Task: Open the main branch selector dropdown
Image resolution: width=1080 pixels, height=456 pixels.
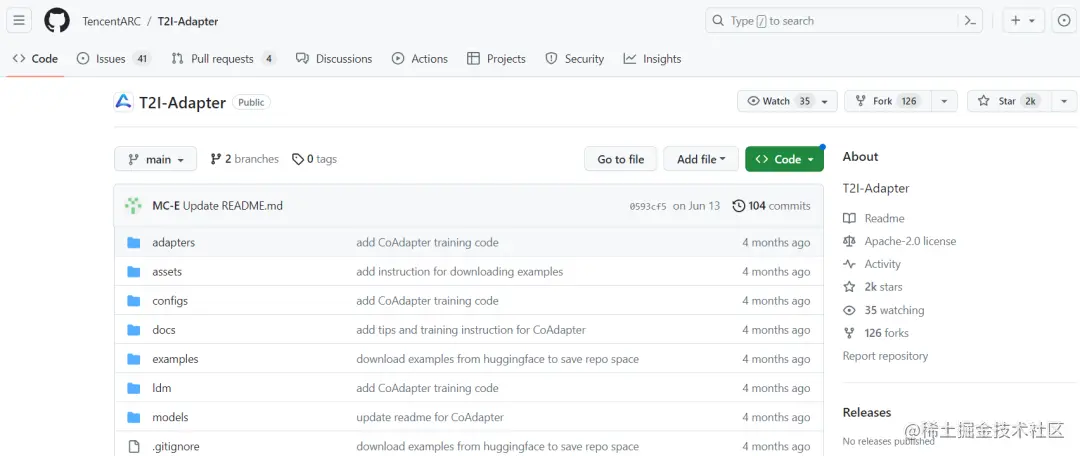Action: [156, 159]
